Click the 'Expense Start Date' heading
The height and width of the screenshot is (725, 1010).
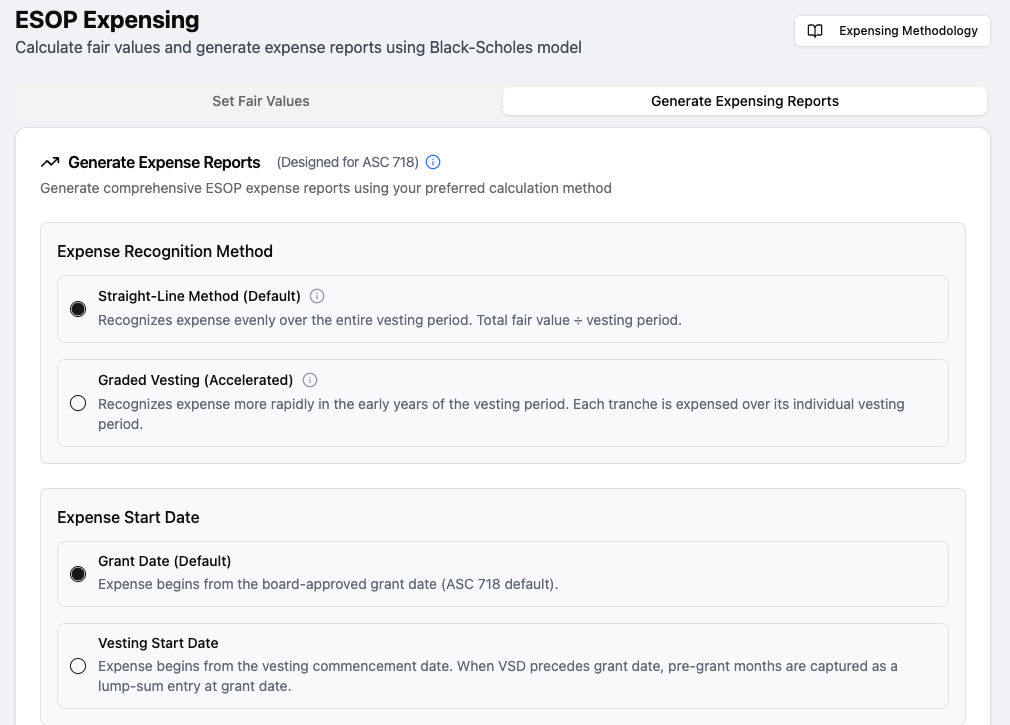coord(128,517)
